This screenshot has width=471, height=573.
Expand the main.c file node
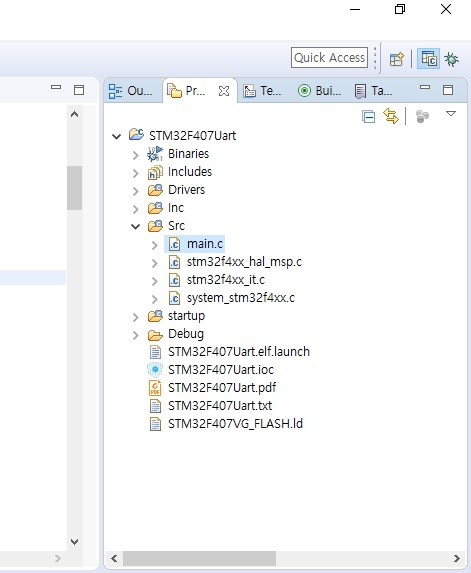(155, 245)
